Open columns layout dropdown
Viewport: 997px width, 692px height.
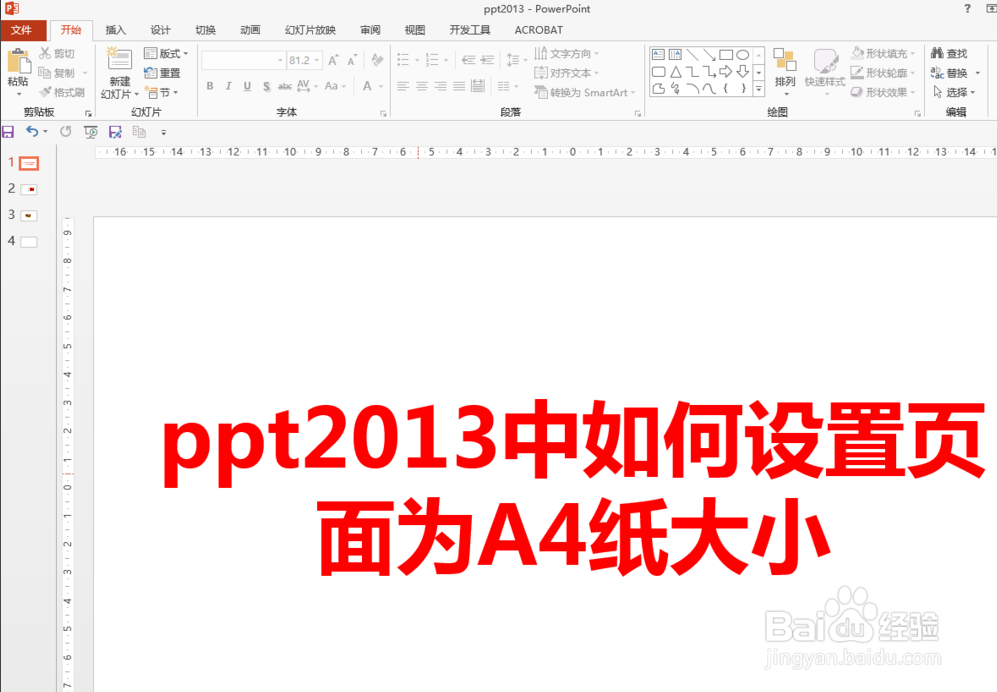507,86
